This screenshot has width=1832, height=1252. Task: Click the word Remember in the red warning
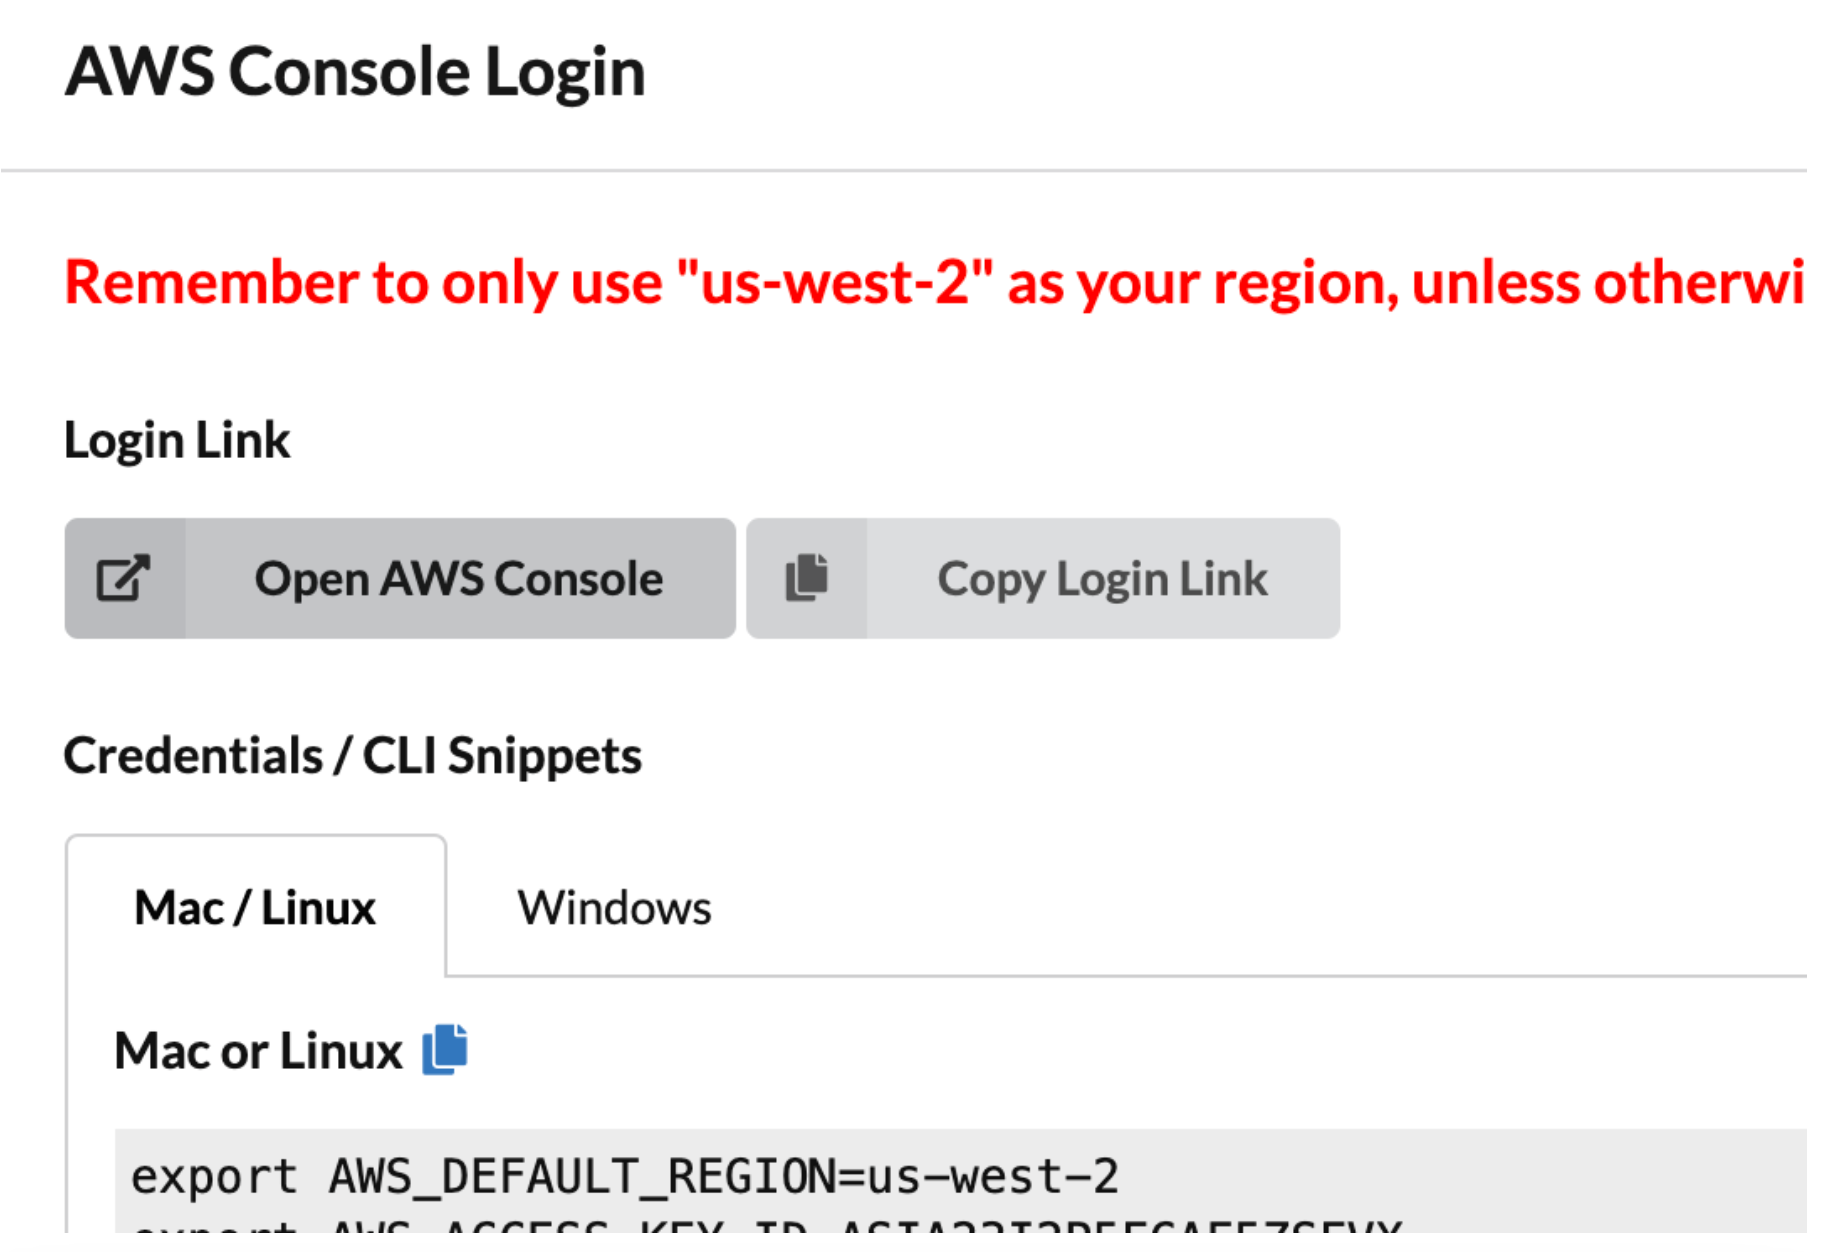click(x=210, y=282)
